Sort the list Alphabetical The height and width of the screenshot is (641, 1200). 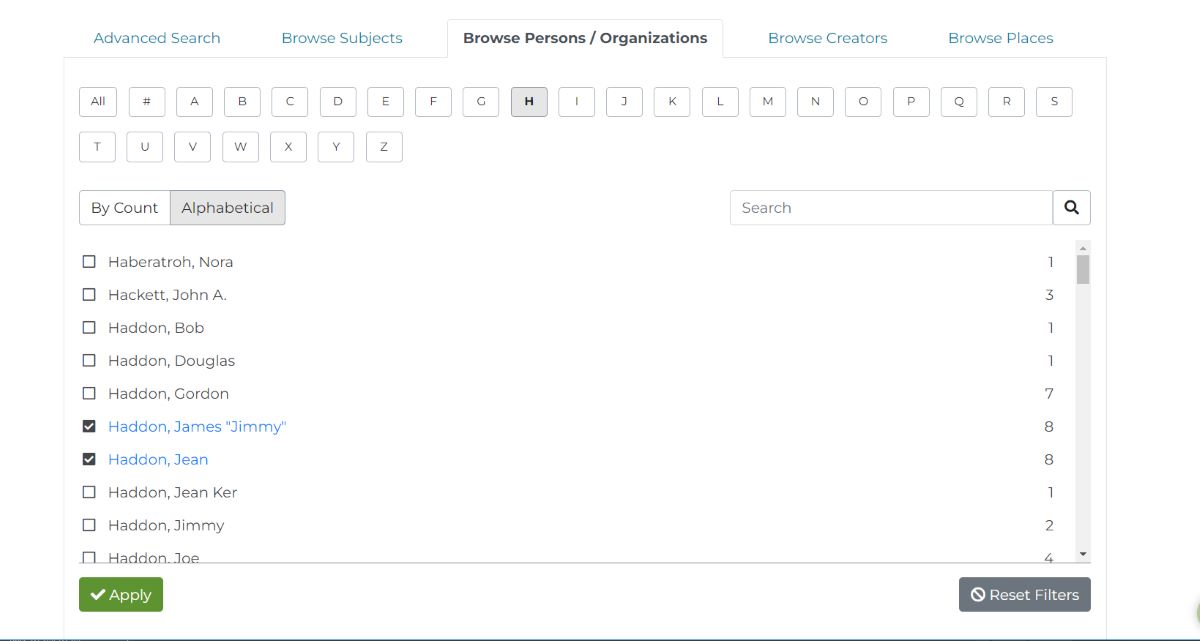(228, 208)
